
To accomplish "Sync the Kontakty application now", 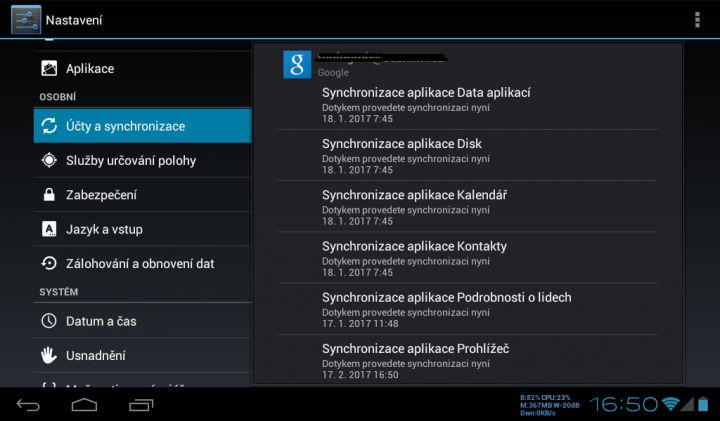I will (467, 258).
